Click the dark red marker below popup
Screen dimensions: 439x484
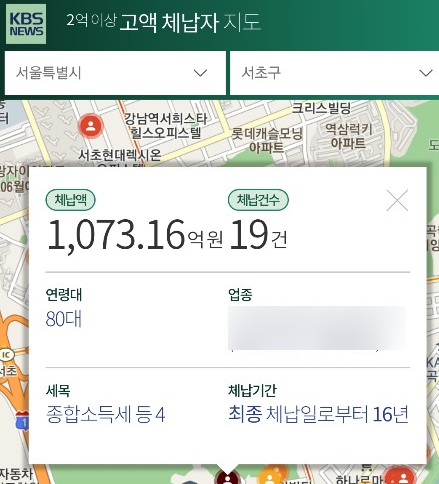click(x=228, y=477)
